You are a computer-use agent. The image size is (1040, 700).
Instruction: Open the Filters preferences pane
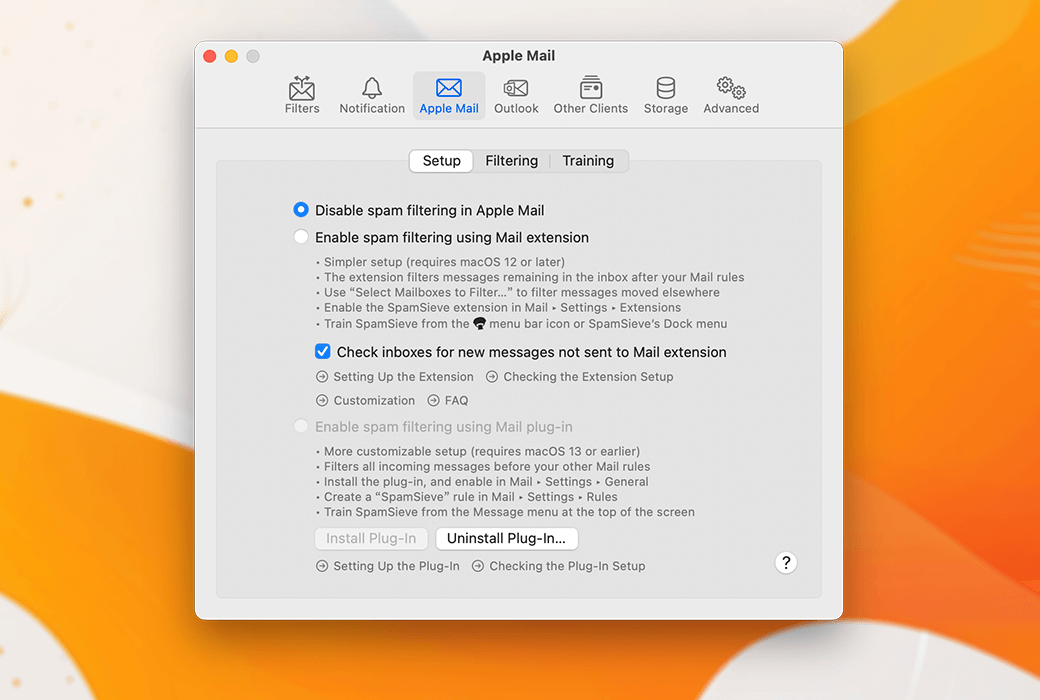(302, 96)
